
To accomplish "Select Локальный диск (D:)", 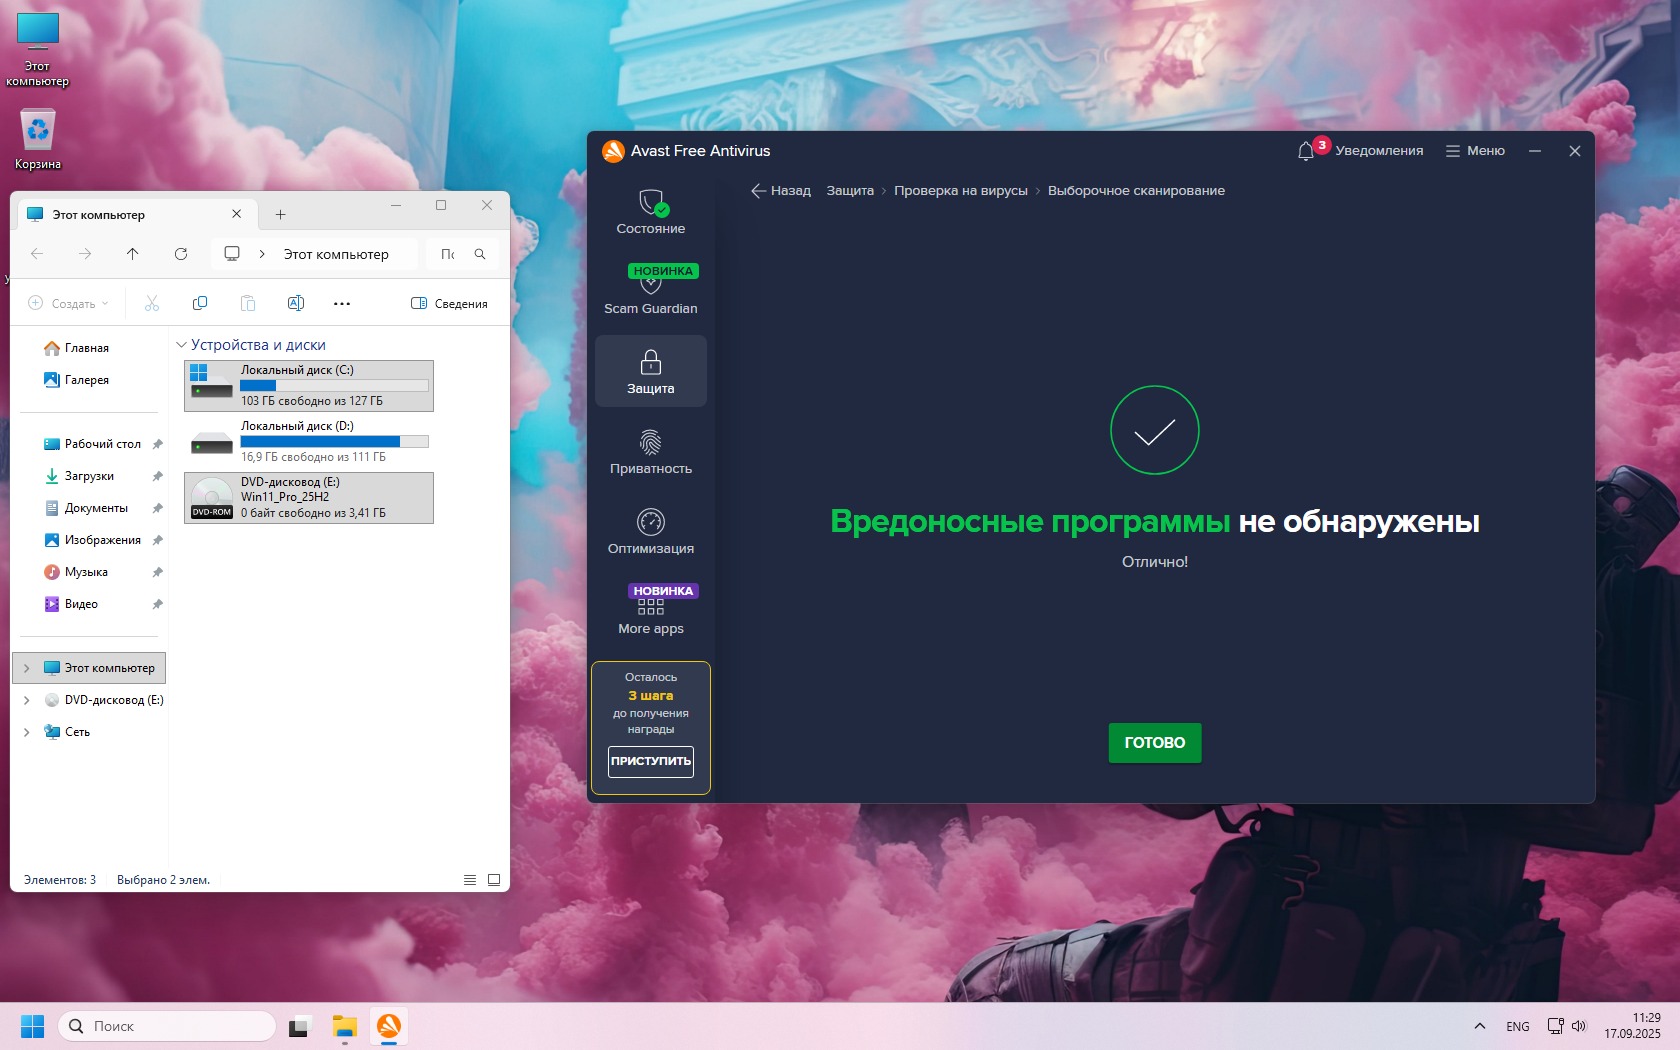I will [309, 442].
